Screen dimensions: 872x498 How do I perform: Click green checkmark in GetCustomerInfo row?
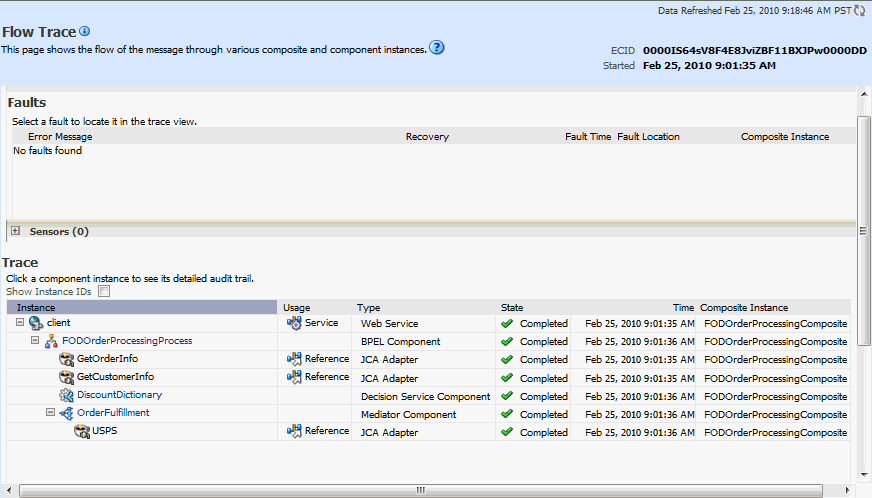[507, 378]
